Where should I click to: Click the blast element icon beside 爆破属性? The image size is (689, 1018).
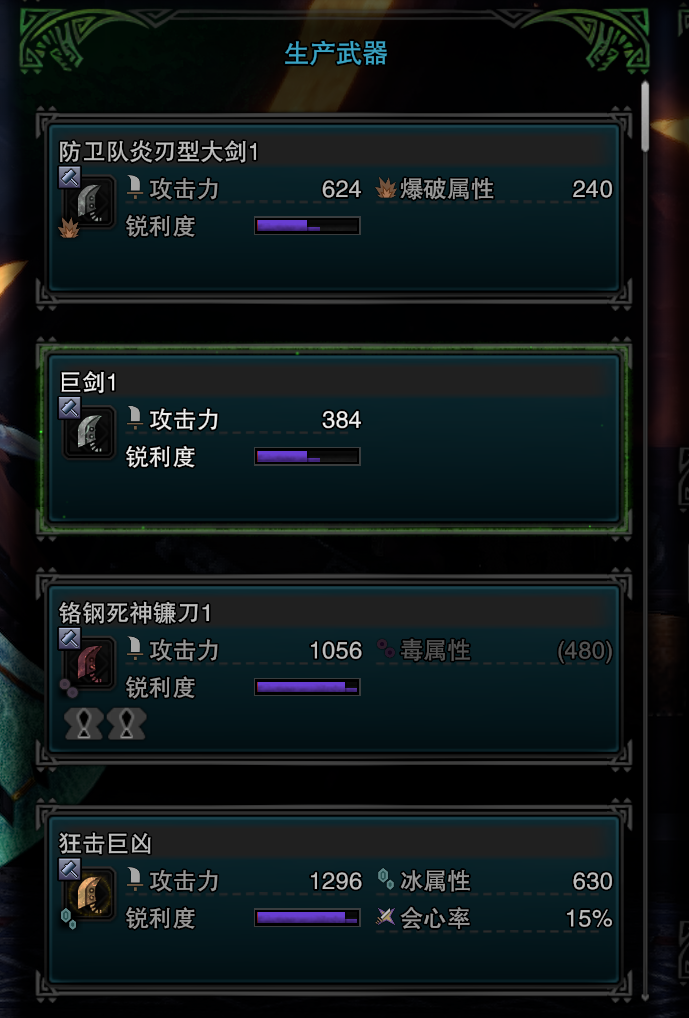(x=386, y=189)
